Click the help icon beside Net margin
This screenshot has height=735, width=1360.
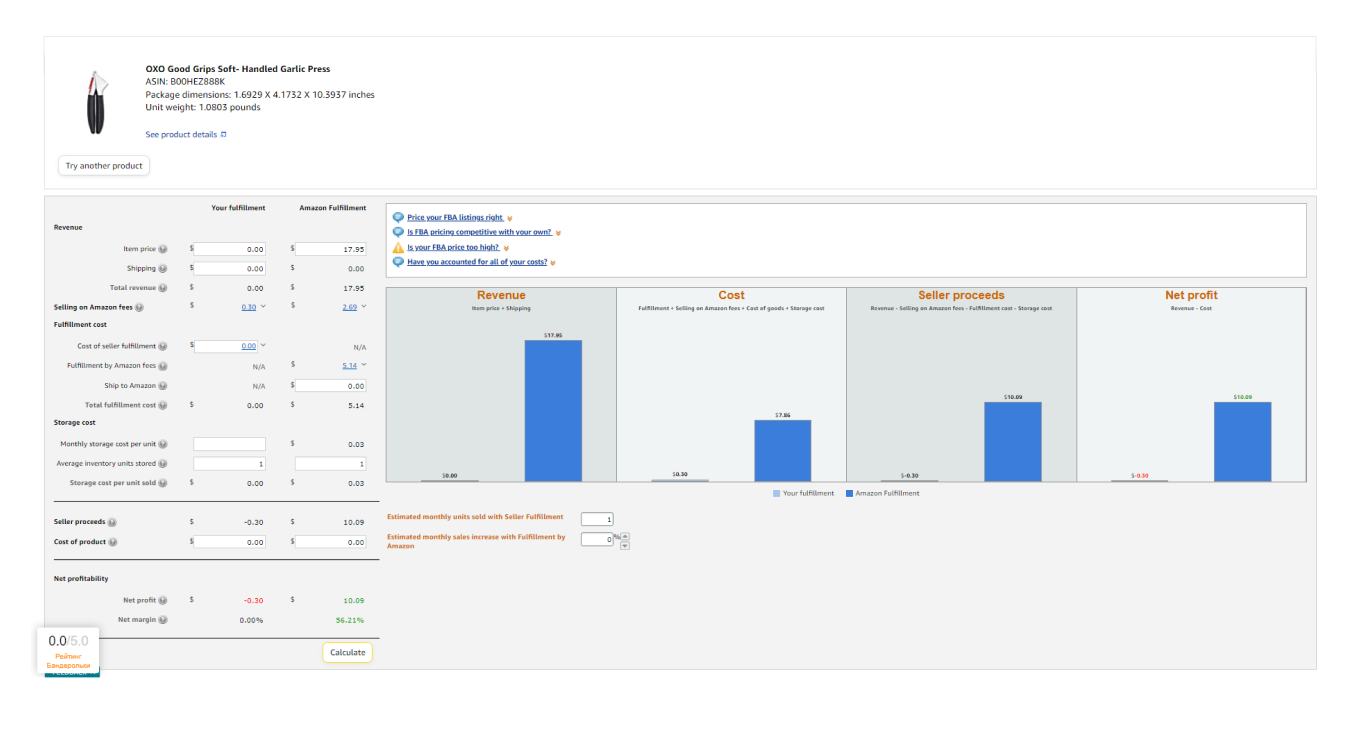click(x=163, y=620)
